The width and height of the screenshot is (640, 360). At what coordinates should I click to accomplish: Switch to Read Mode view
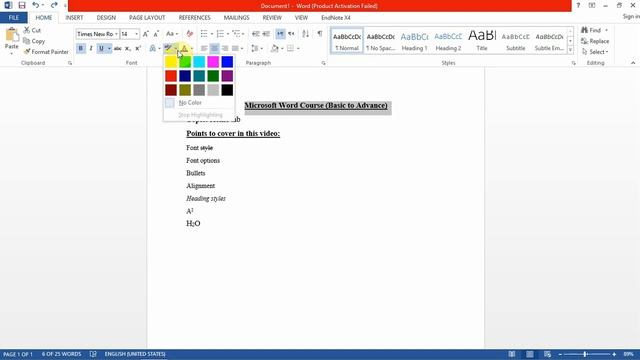(x=511, y=354)
